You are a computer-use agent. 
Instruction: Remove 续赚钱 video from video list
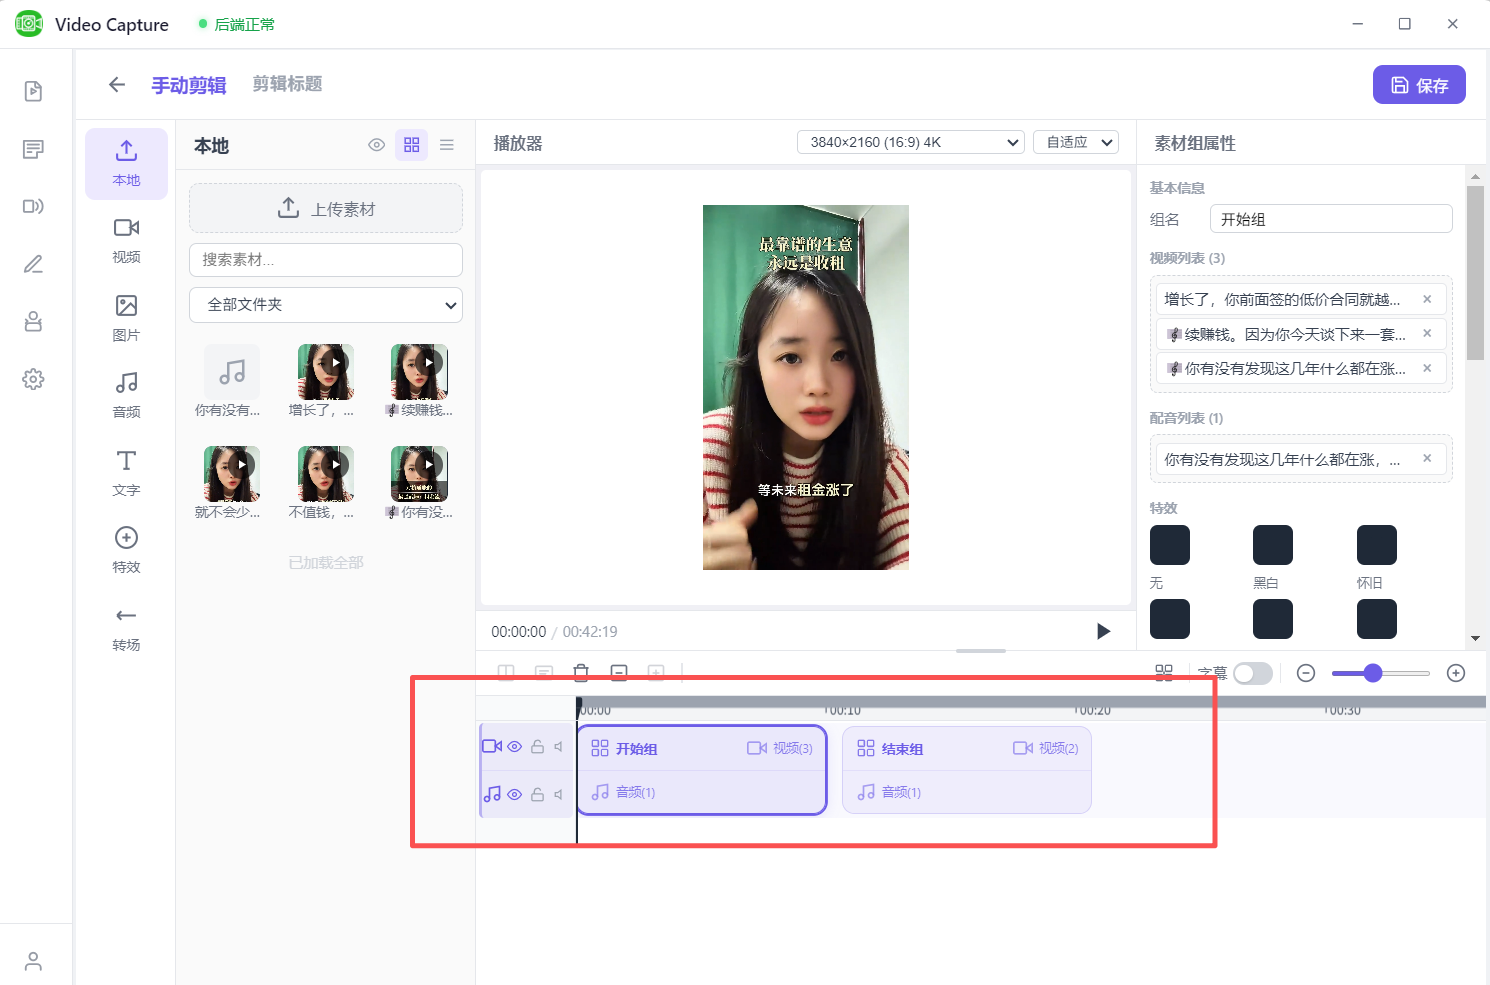click(1427, 334)
